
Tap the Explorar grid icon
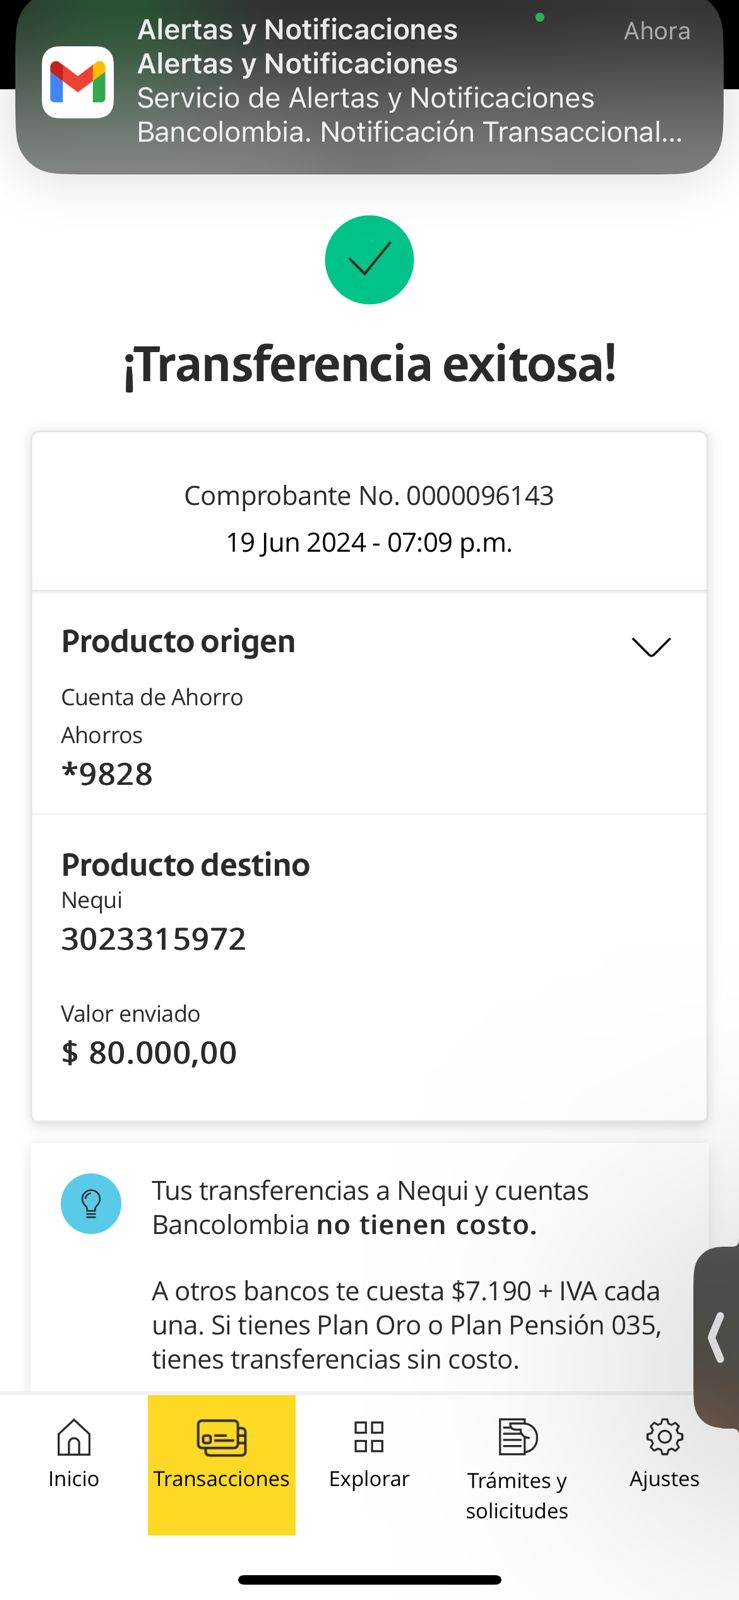point(369,1437)
